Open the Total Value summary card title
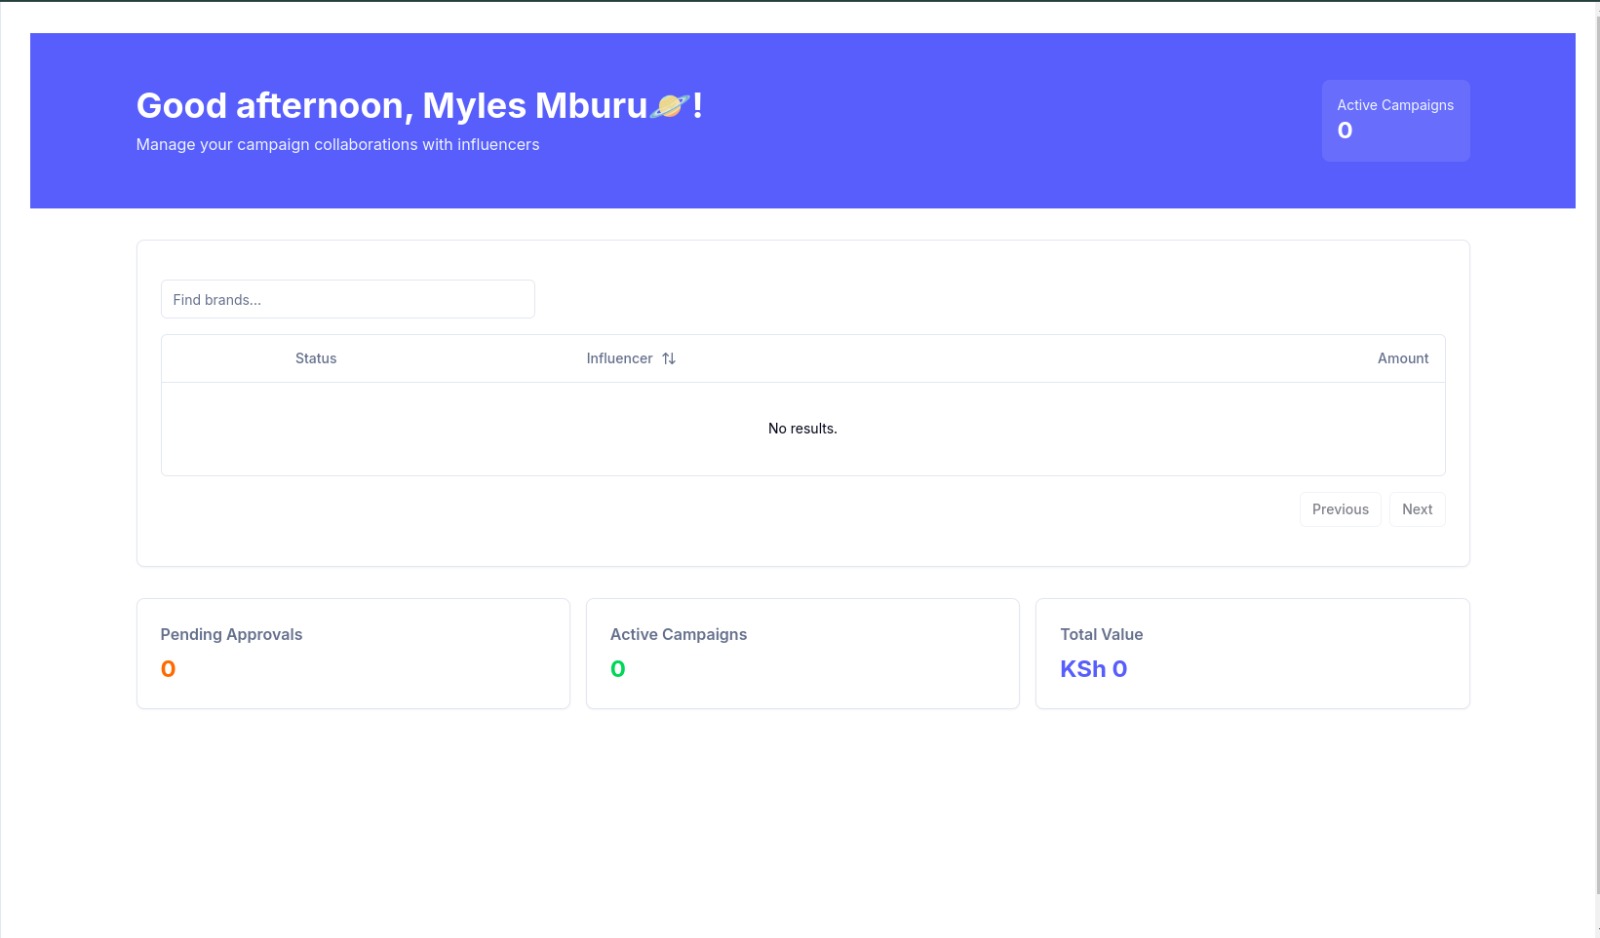Image resolution: width=1600 pixels, height=938 pixels. tap(1101, 634)
